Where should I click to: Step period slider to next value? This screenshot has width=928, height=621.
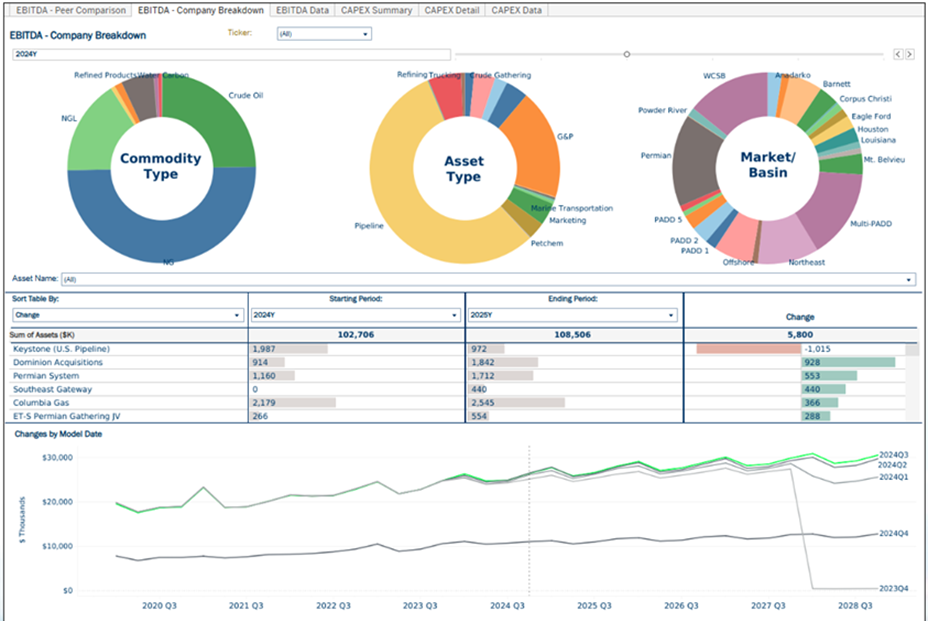pos(910,54)
